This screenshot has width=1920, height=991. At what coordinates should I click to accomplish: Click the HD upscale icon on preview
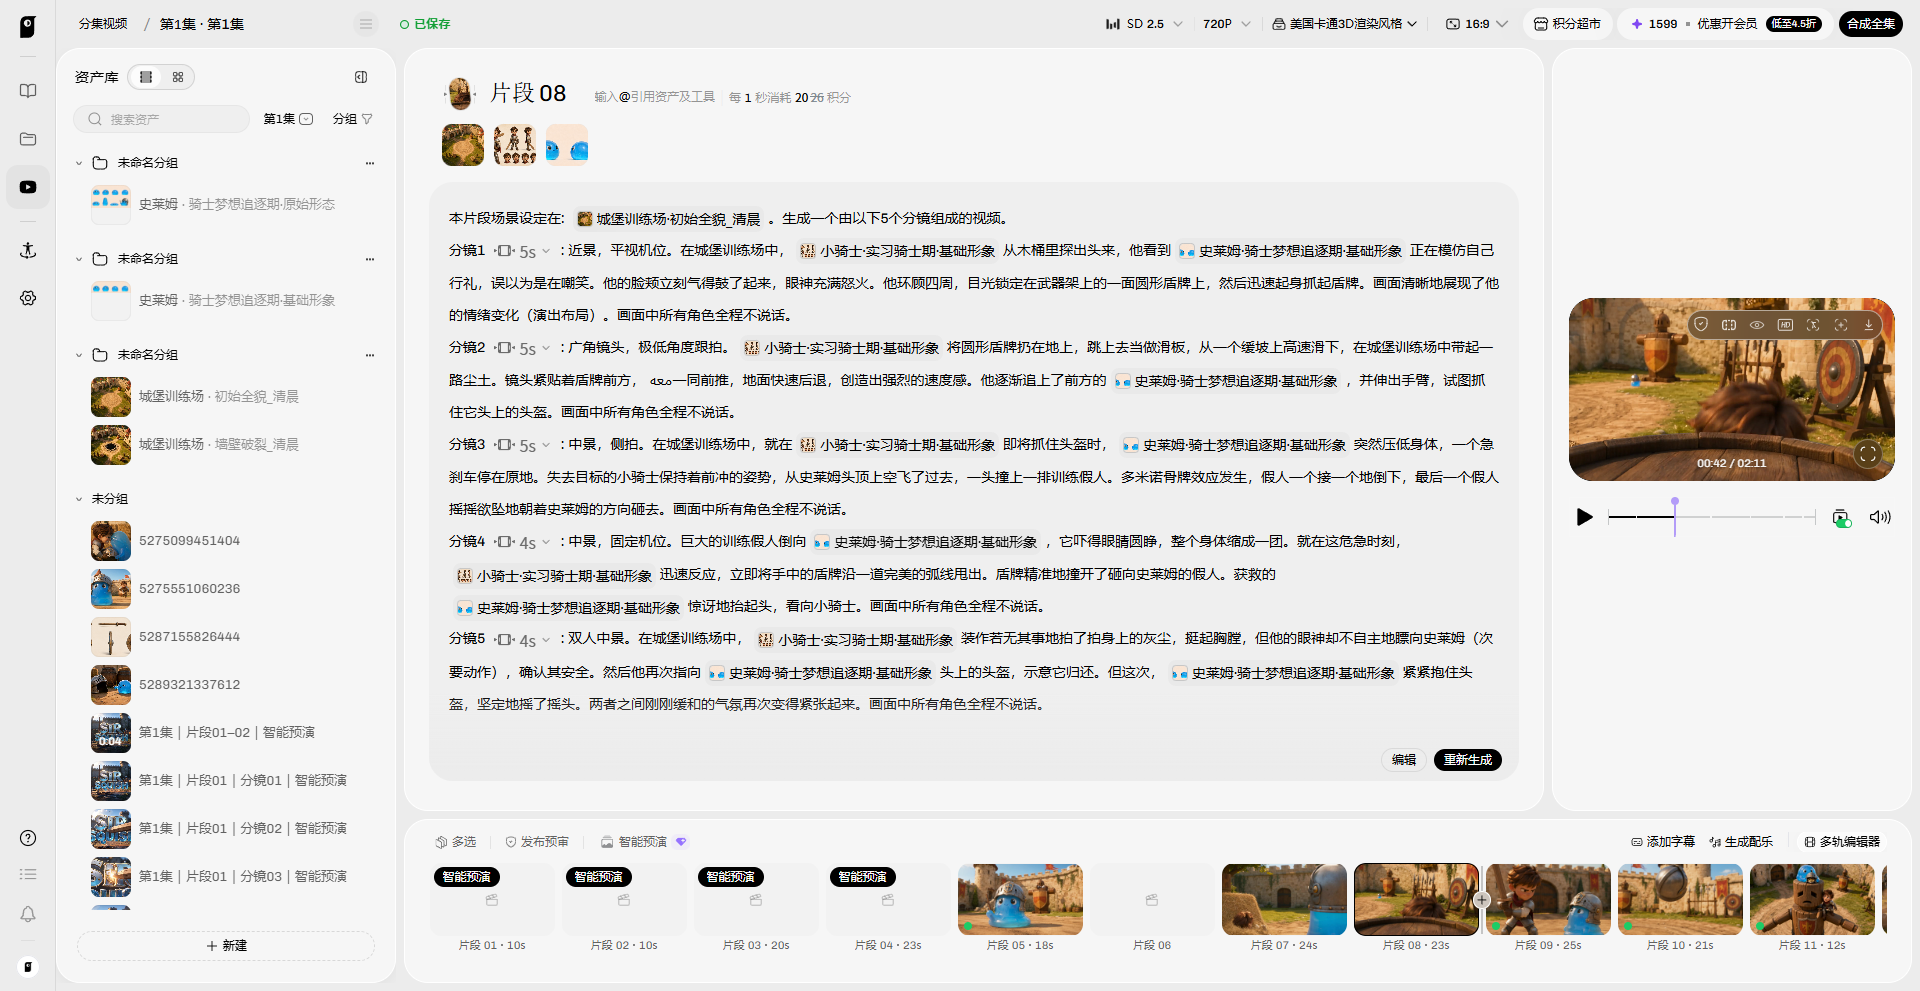tap(1785, 325)
